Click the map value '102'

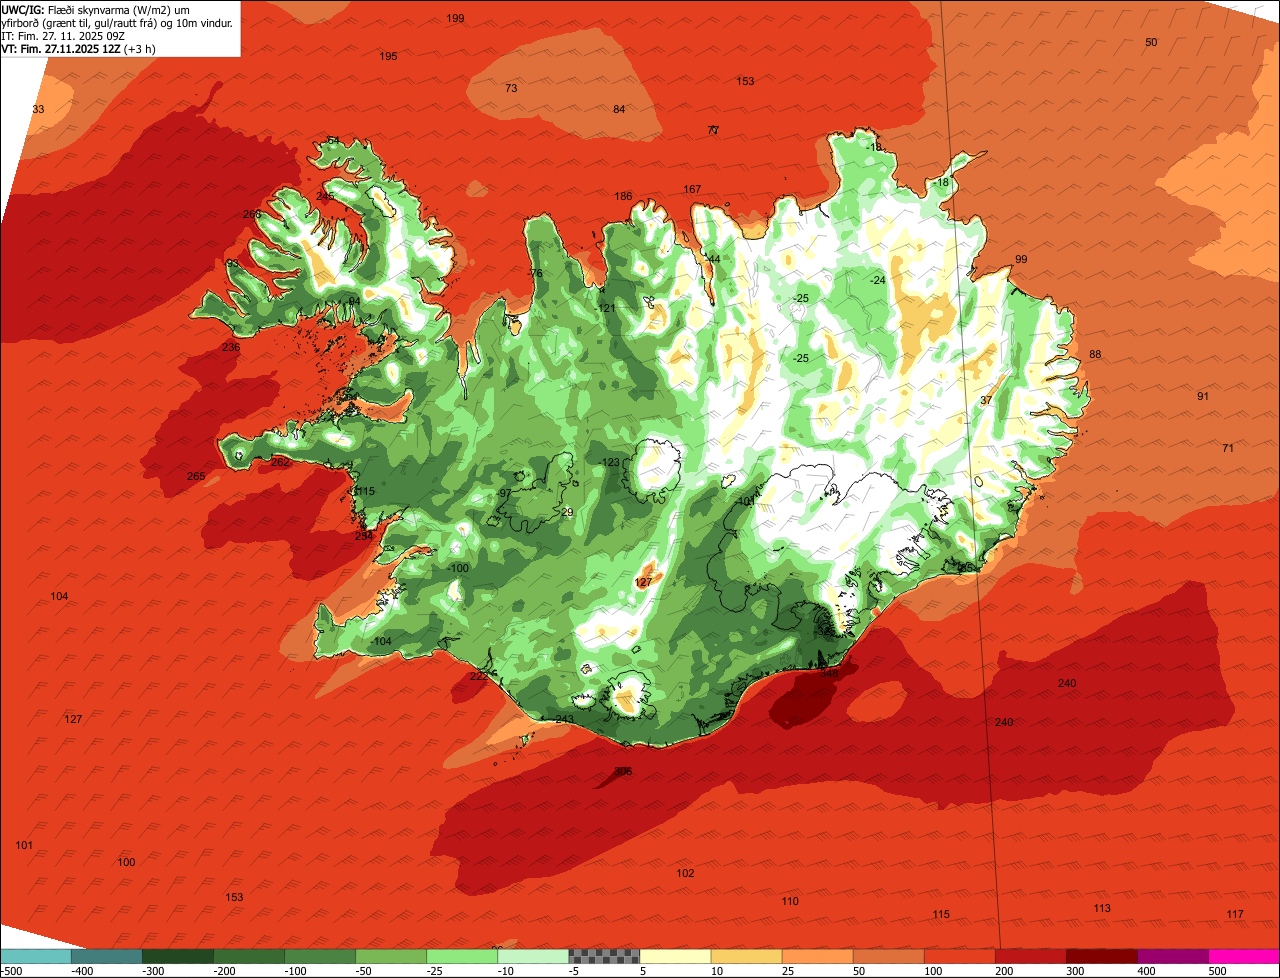[685, 874]
